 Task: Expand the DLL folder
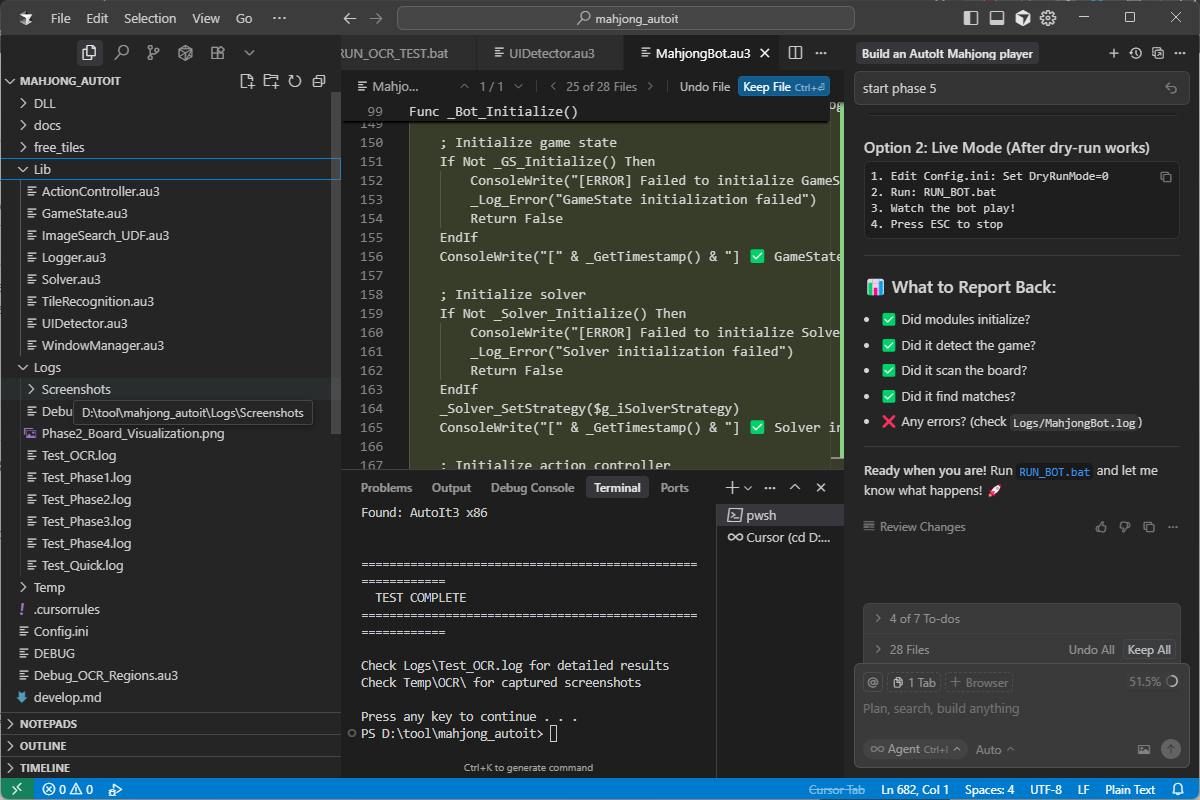pyautogui.click(x=45, y=103)
